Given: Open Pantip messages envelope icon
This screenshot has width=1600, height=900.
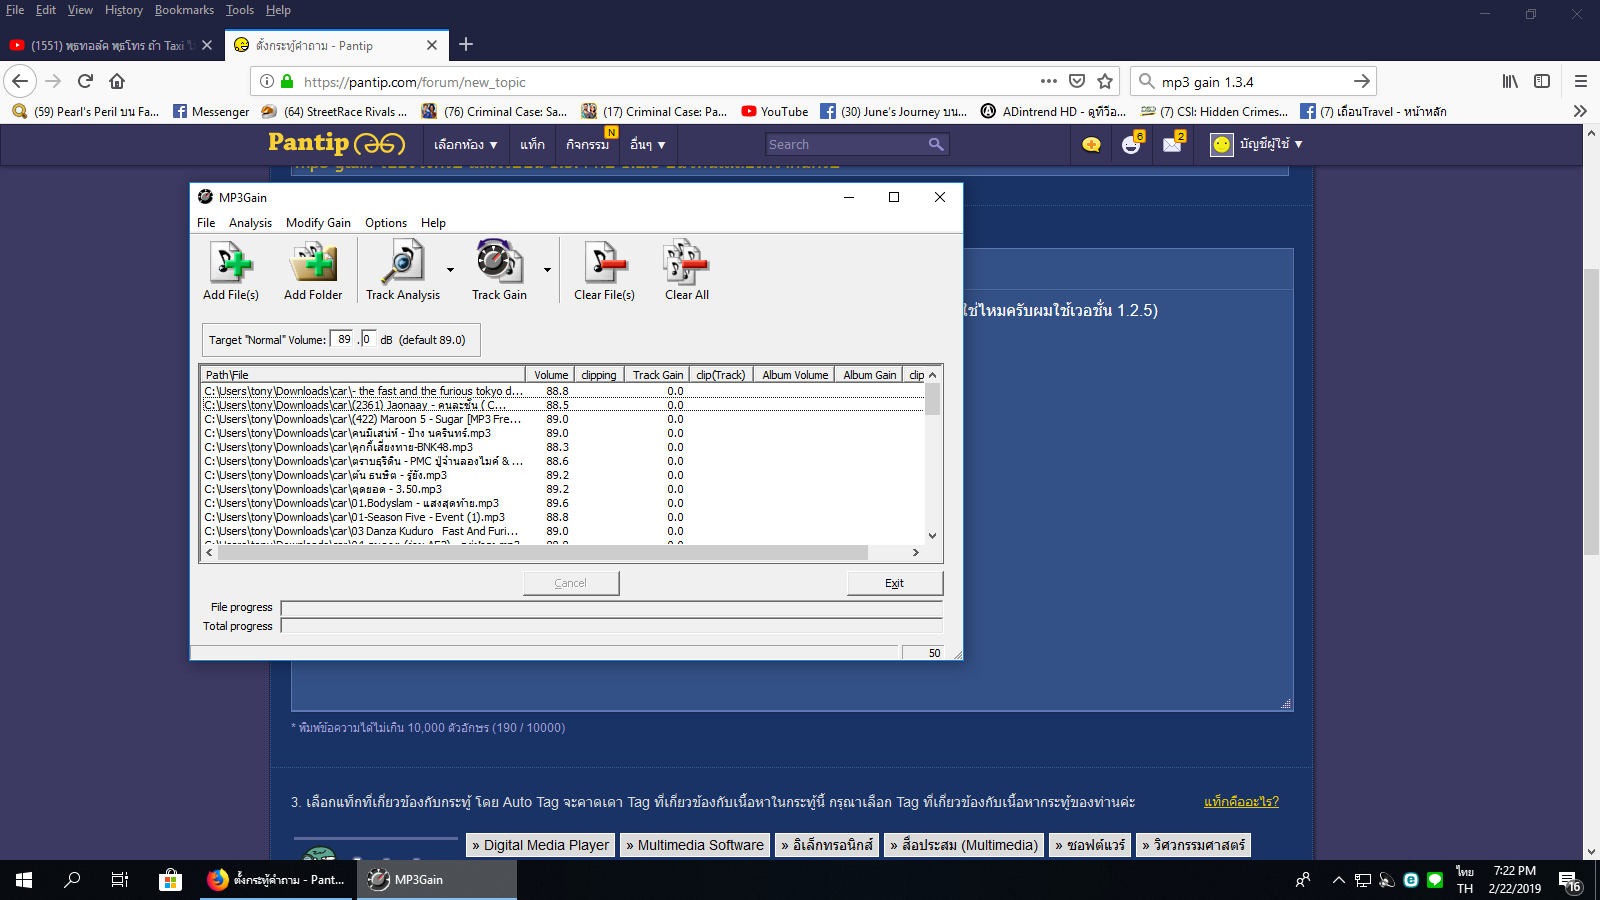Looking at the screenshot, I should coord(1173,143).
